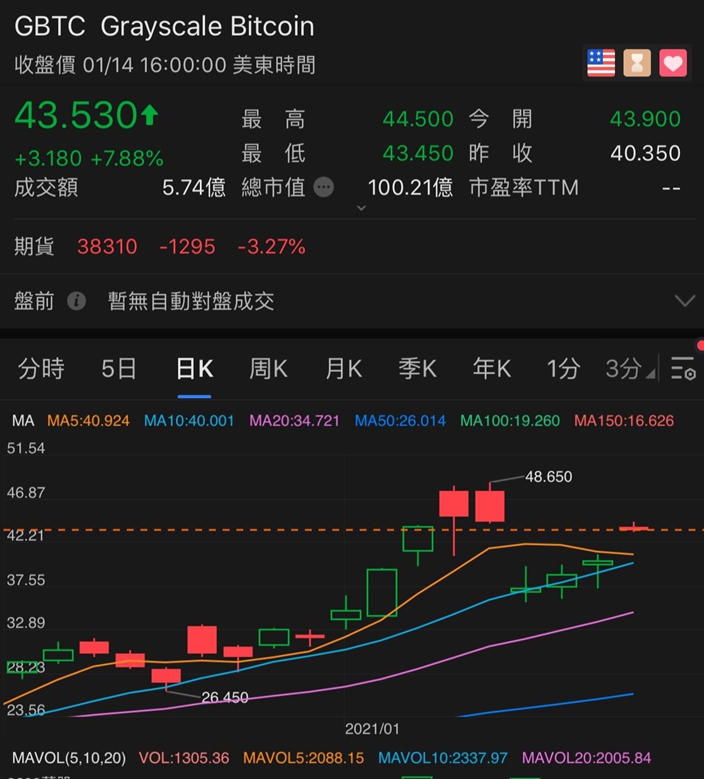The width and height of the screenshot is (704, 779).
Task: Tap the 期貨 futures quote row
Action: tap(352, 246)
